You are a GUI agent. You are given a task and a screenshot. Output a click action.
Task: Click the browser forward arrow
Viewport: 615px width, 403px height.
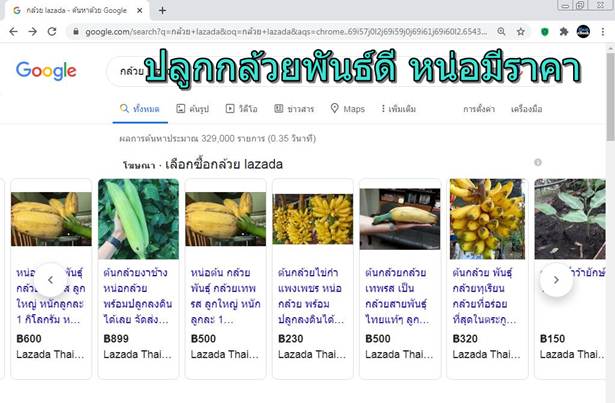[33, 32]
